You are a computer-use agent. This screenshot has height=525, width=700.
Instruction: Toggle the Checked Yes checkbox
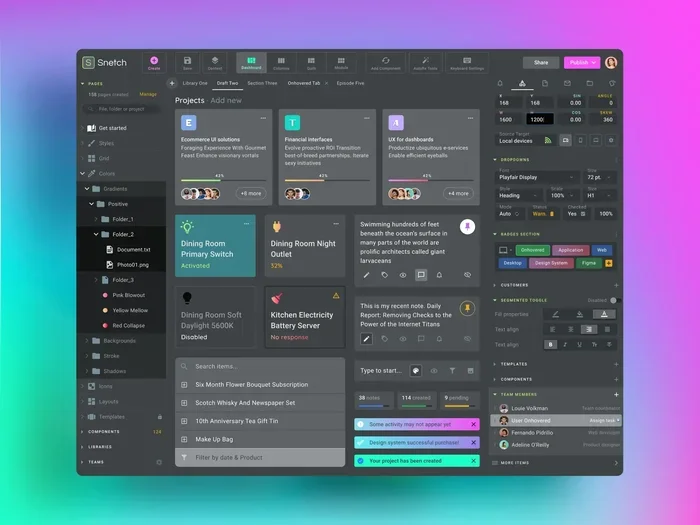[x=583, y=214]
